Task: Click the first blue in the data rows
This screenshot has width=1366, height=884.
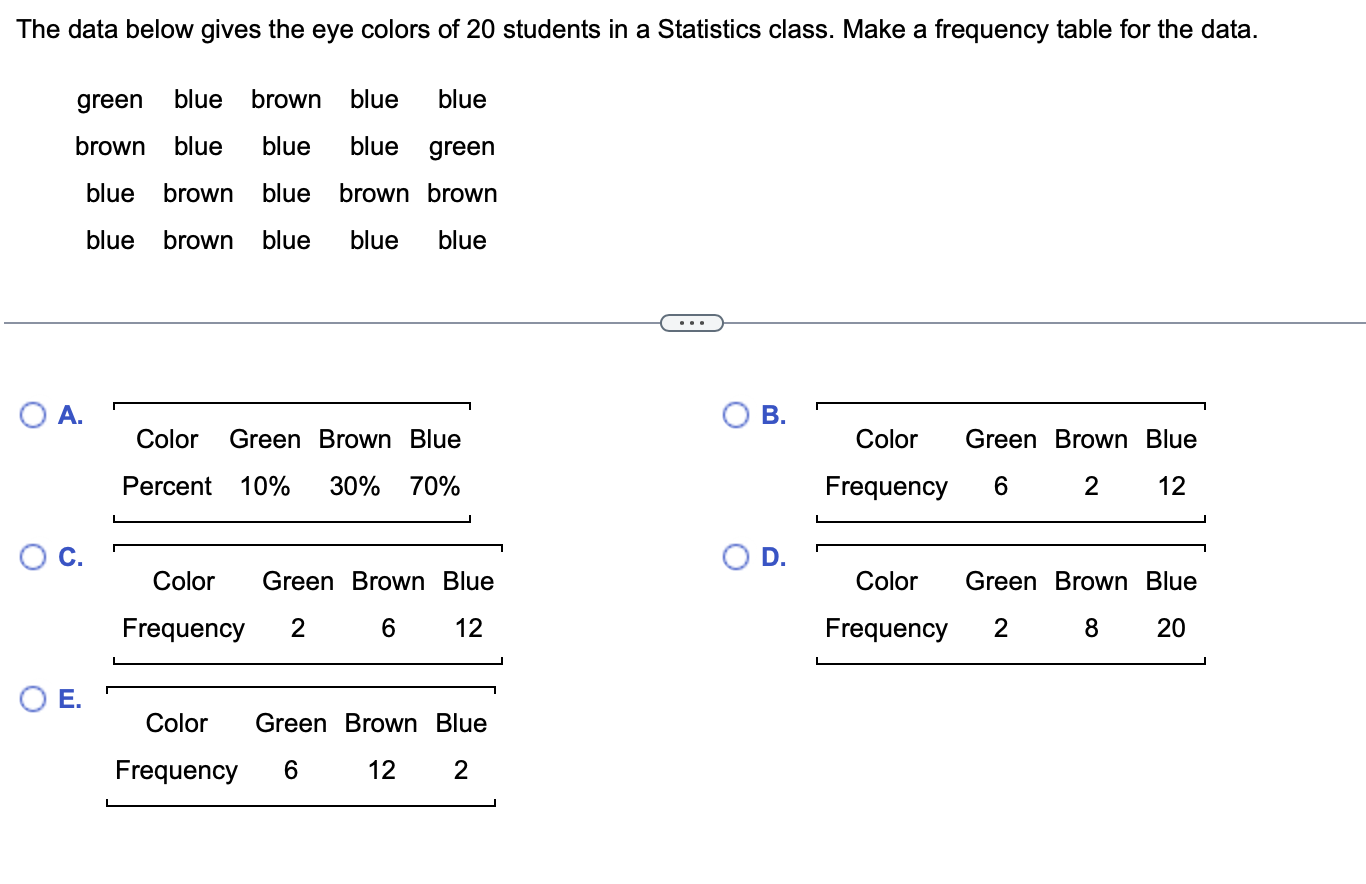Action: tap(197, 100)
